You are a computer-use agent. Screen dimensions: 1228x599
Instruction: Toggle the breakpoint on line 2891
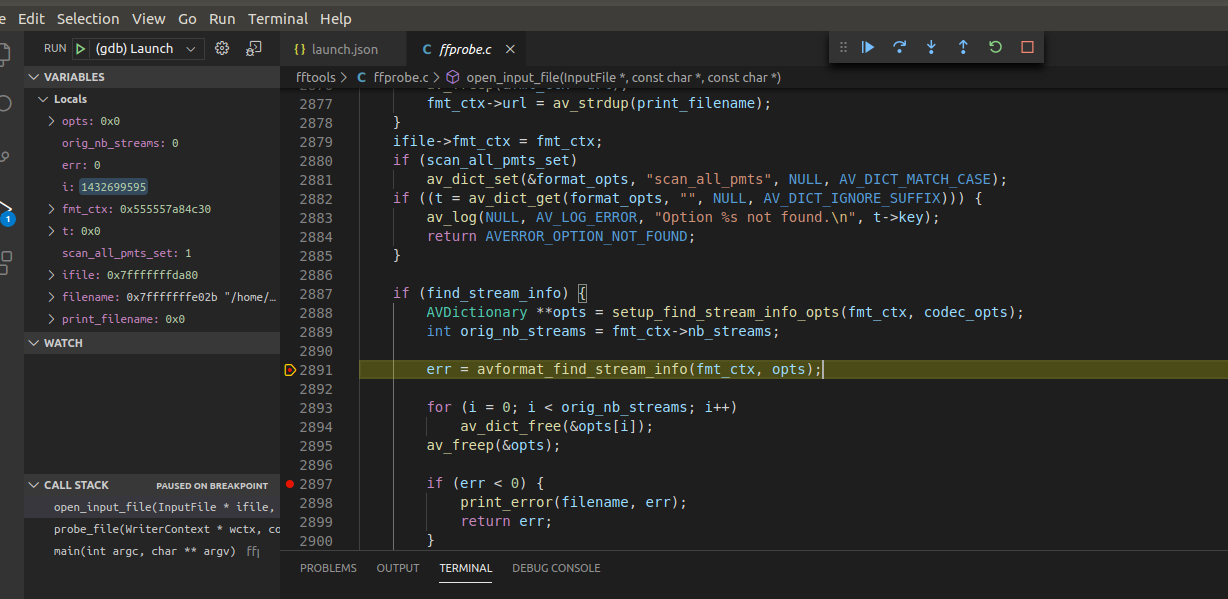pos(290,370)
